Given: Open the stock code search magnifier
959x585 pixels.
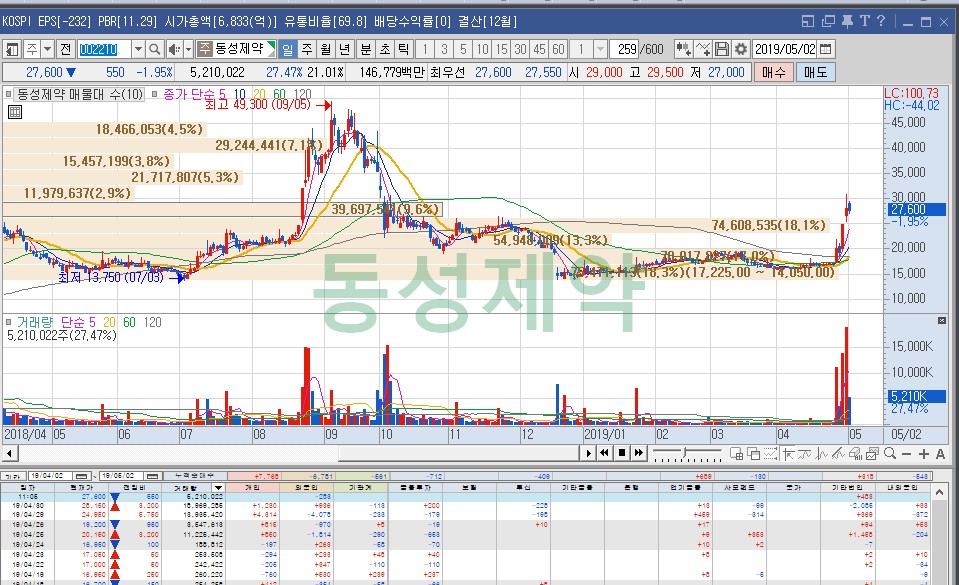Looking at the screenshot, I should coord(155,49).
